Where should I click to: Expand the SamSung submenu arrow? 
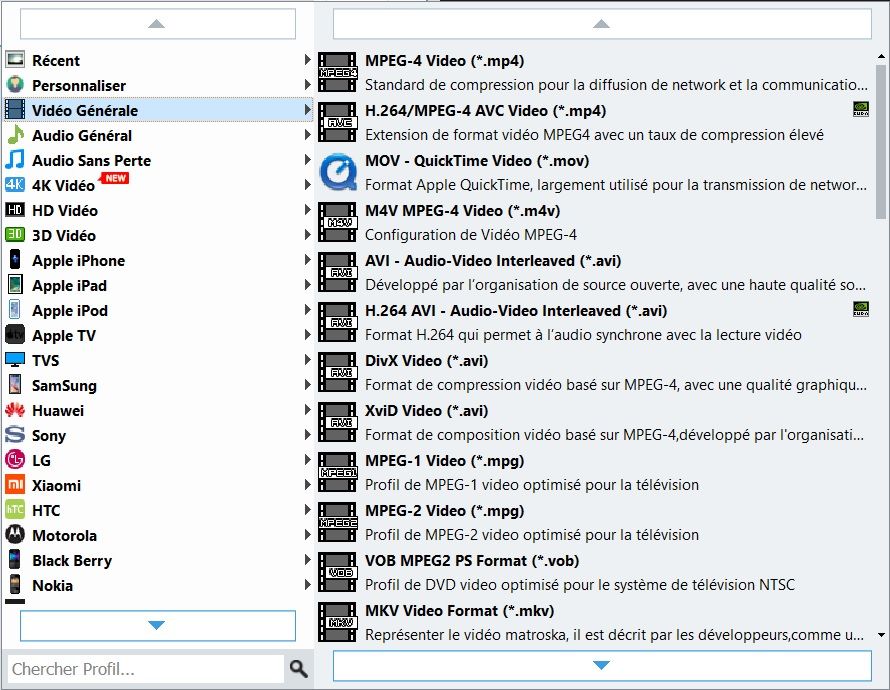[307, 384]
